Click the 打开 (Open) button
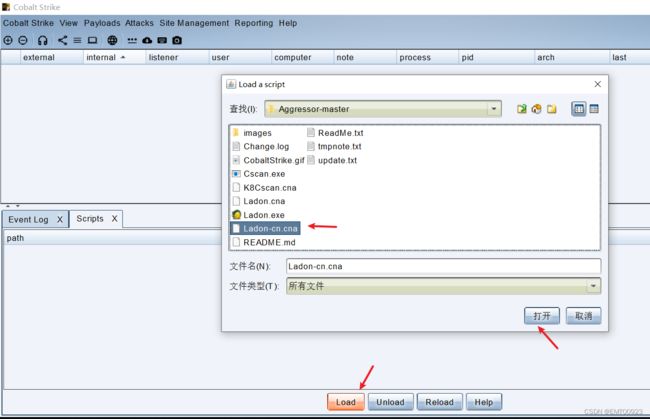Image resolution: width=650 pixels, height=419 pixels. tap(542, 316)
